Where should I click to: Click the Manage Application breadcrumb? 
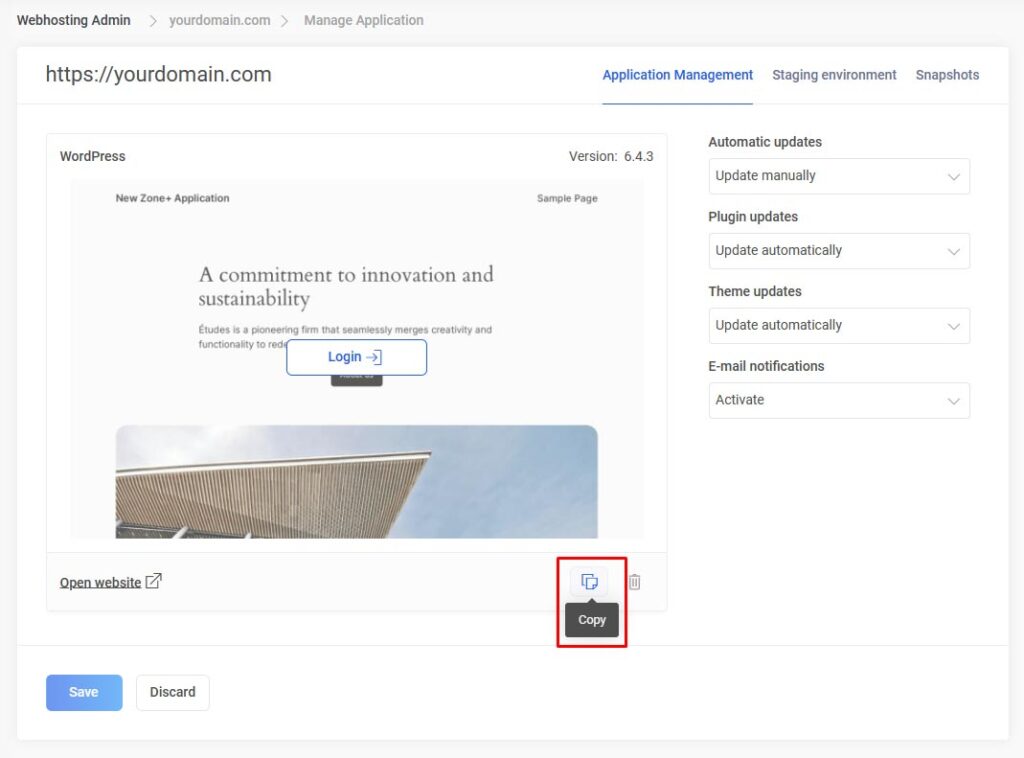click(363, 20)
